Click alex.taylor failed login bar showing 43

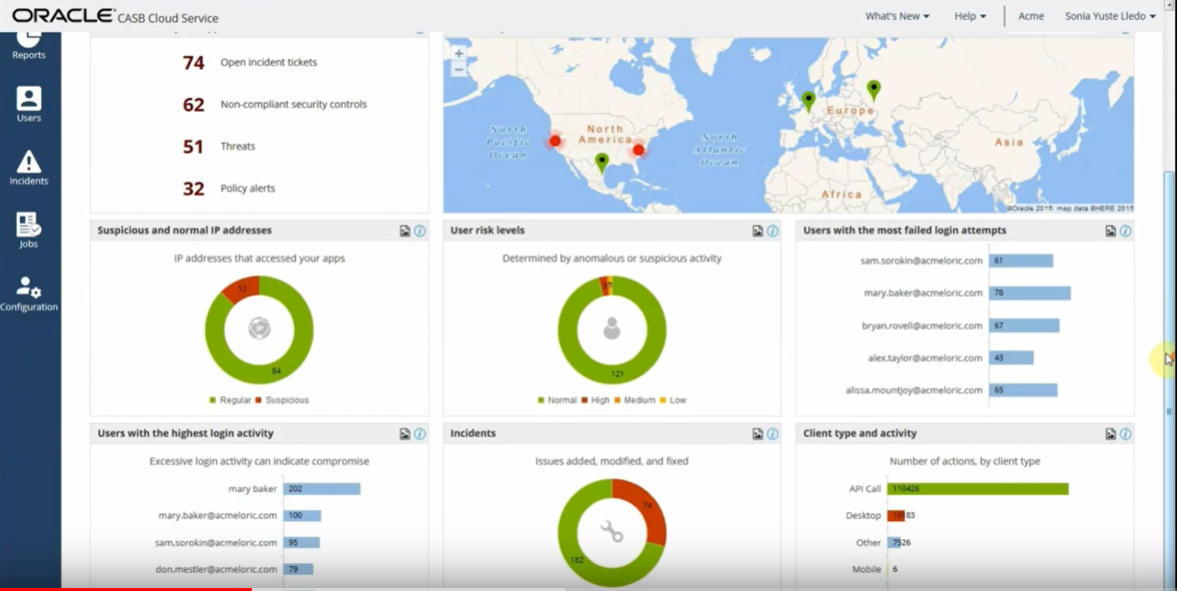pos(1011,357)
